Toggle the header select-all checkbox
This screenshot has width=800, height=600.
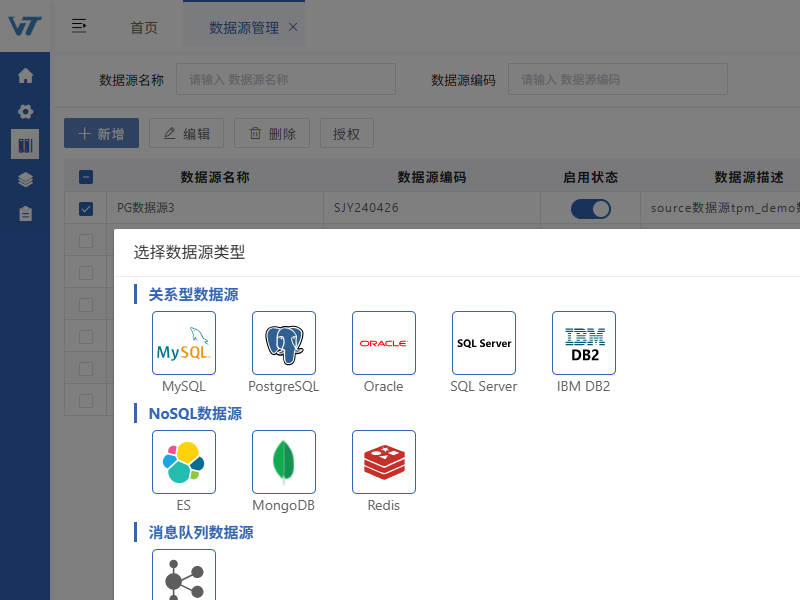pyautogui.click(x=86, y=177)
